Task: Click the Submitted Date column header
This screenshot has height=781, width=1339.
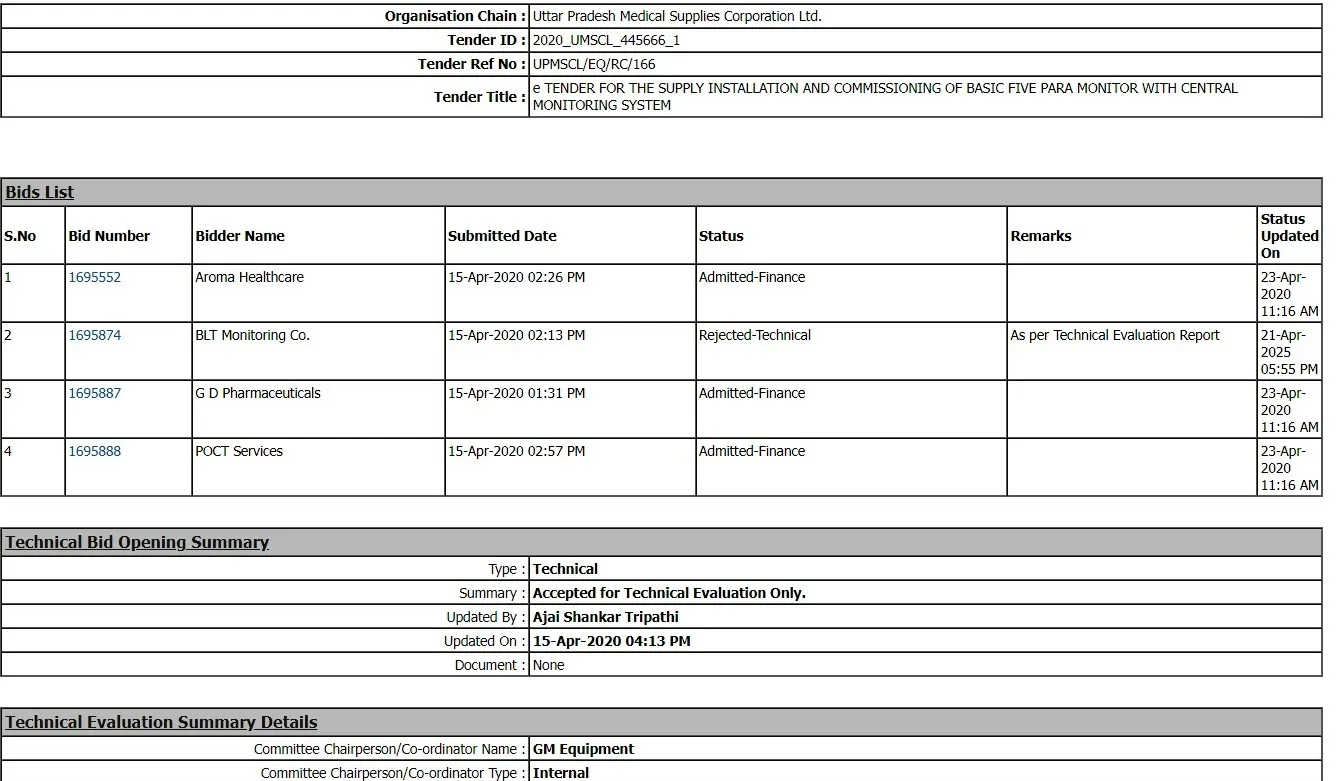Action: (x=502, y=237)
